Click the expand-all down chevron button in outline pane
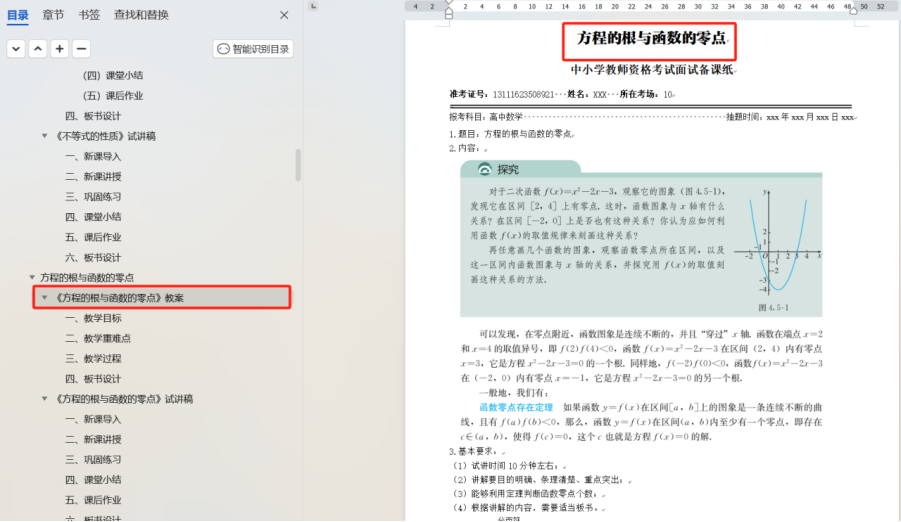This screenshot has height=522, width=901. coord(16,48)
